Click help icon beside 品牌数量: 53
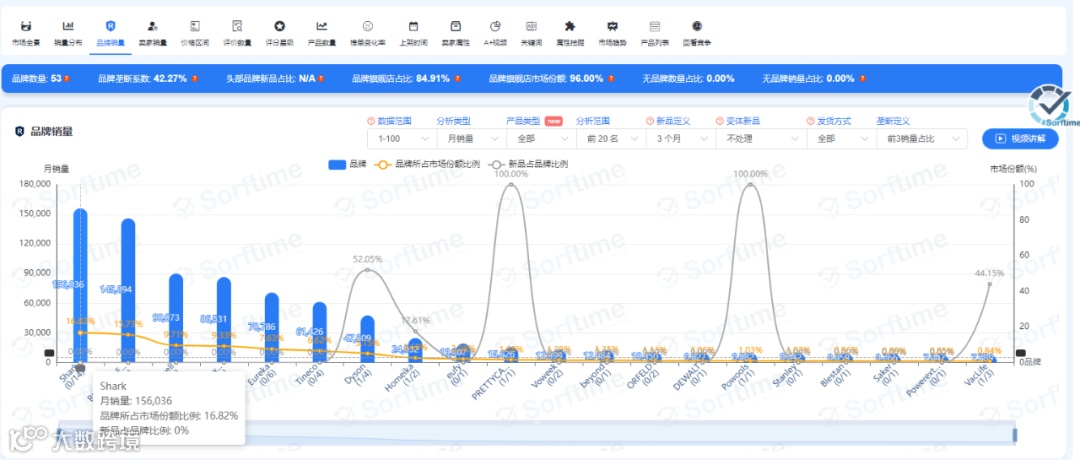The height and width of the screenshot is (460, 1080). (67, 79)
